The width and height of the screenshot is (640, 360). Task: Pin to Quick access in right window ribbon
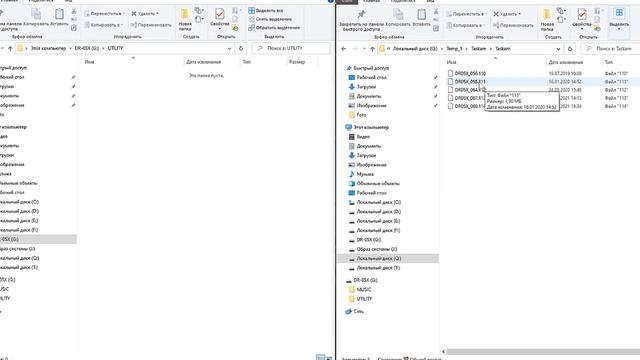click(361, 20)
